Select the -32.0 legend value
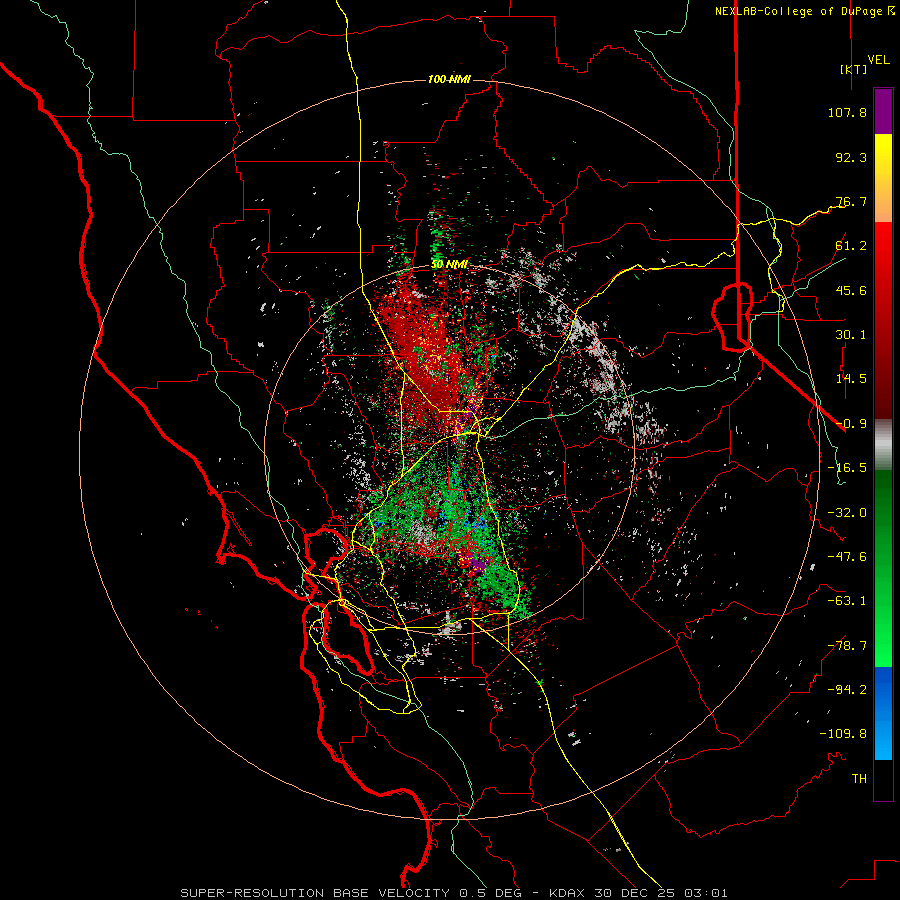 click(x=847, y=513)
